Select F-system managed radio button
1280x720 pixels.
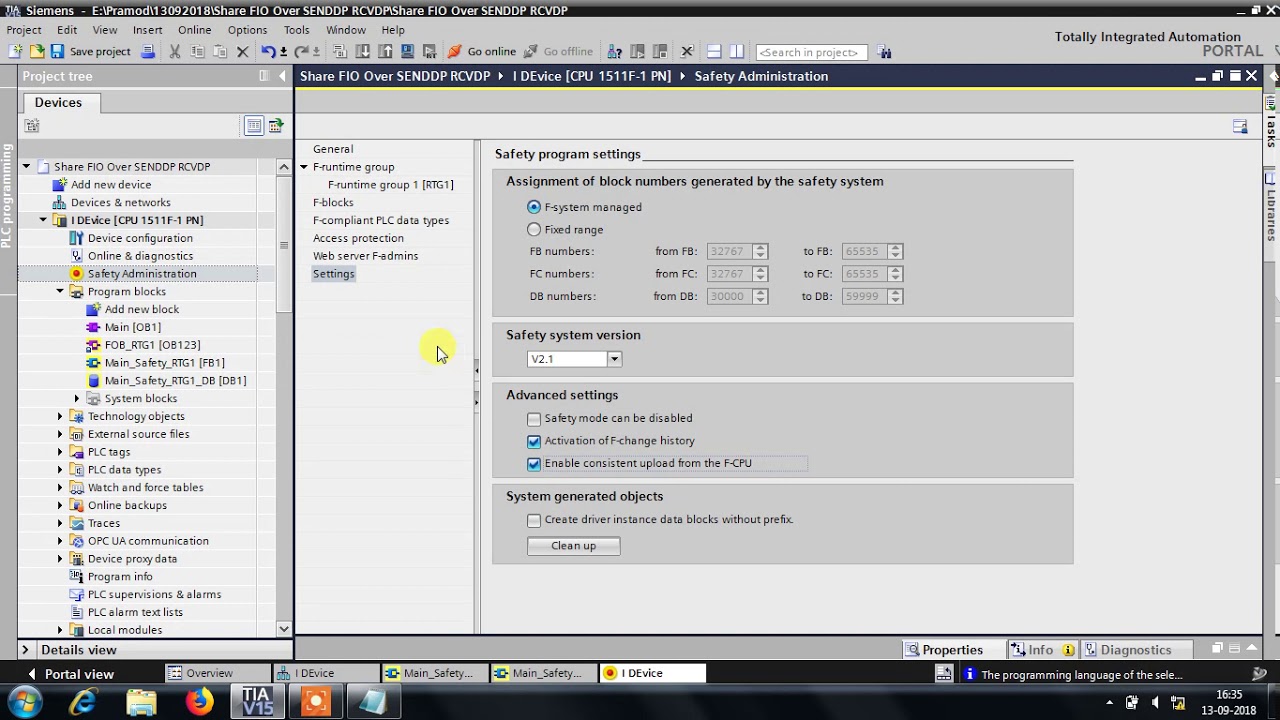coord(534,207)
